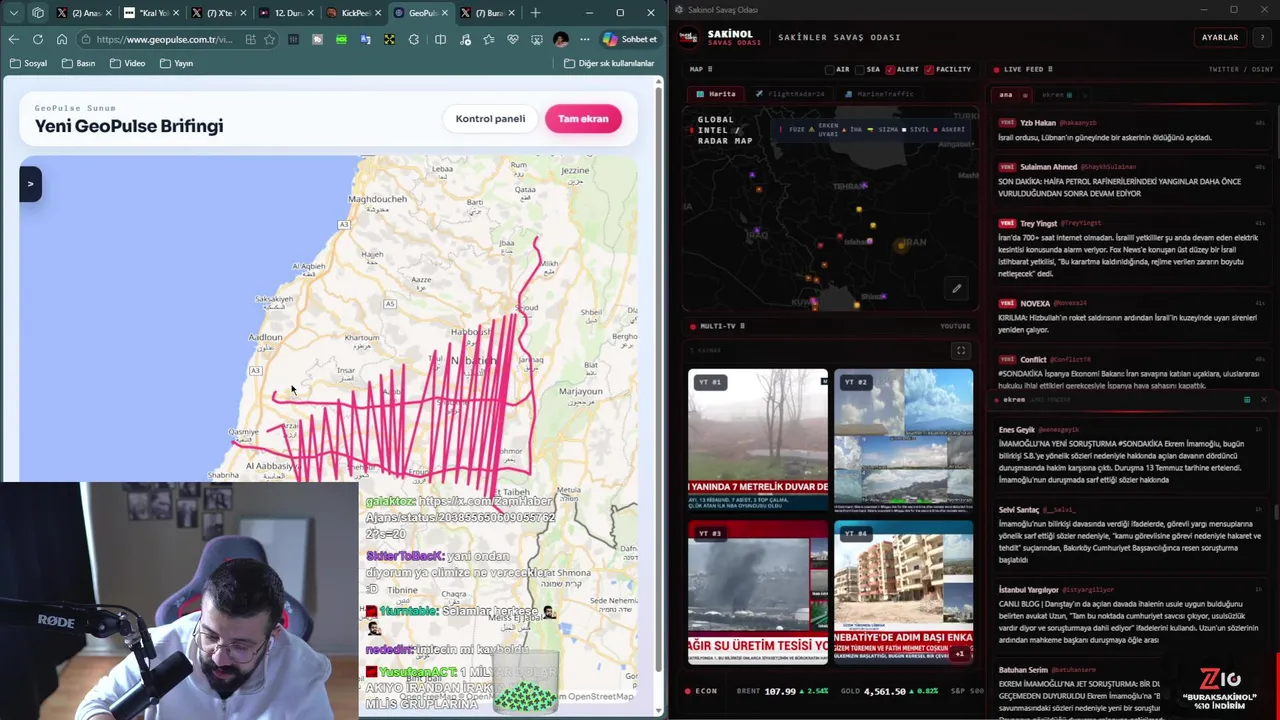Click the MULTI-TV panel drag handle
Screen dimensions: 1280x720
(742, 326)
